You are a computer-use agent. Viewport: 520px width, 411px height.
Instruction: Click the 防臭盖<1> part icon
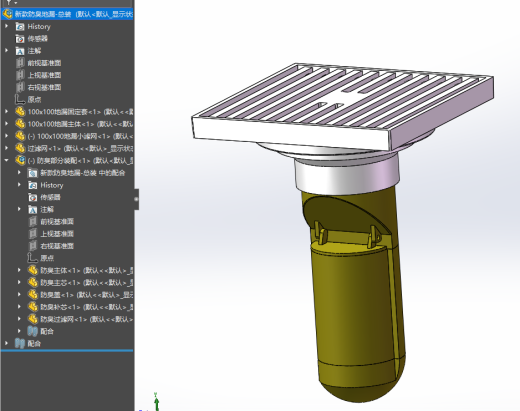click(33, 295)
